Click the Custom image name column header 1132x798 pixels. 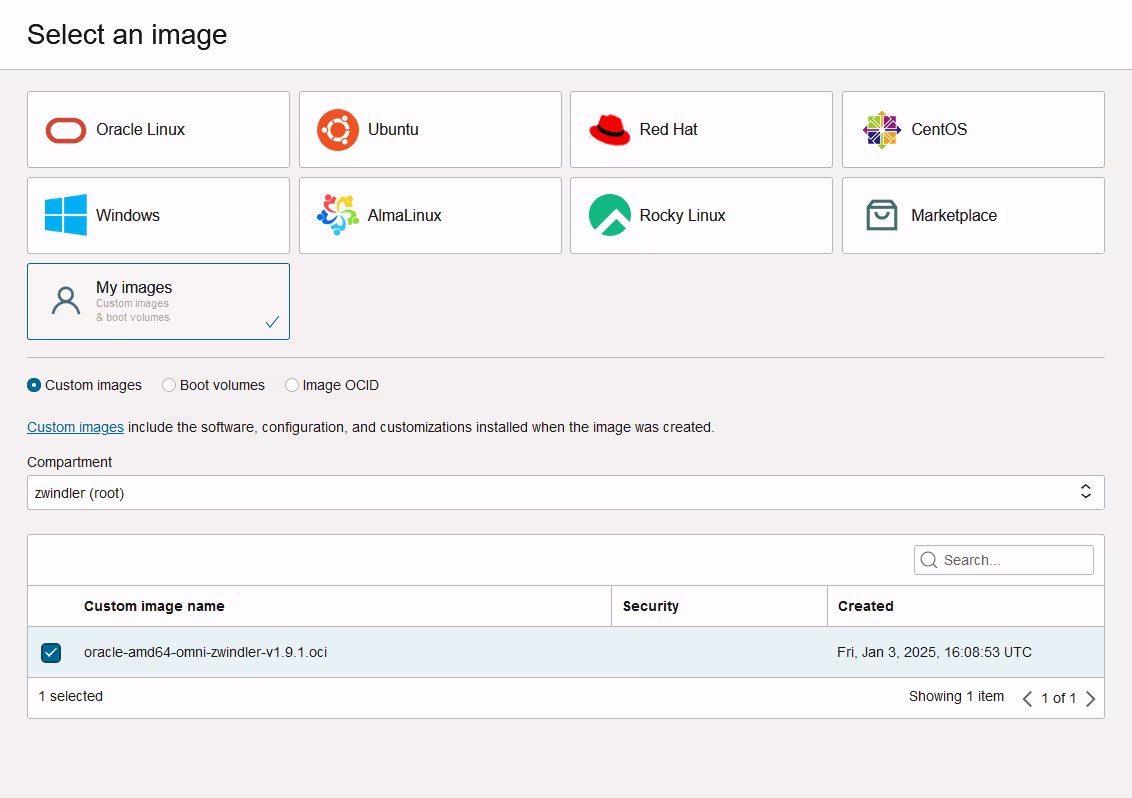(x=154, y=606)
